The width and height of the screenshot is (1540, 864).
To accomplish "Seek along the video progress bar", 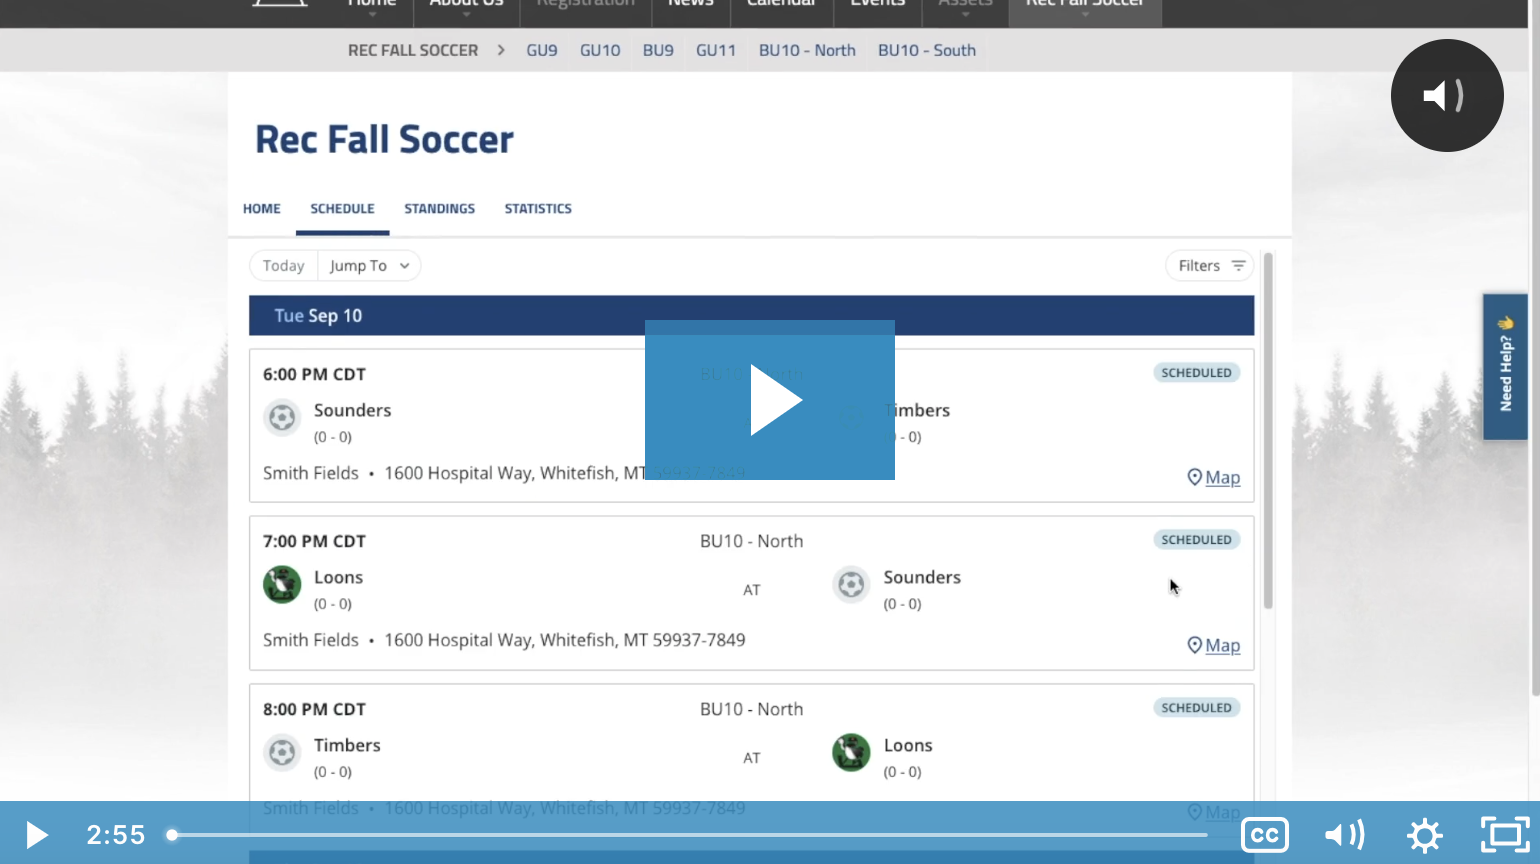I will pos(690,835).
